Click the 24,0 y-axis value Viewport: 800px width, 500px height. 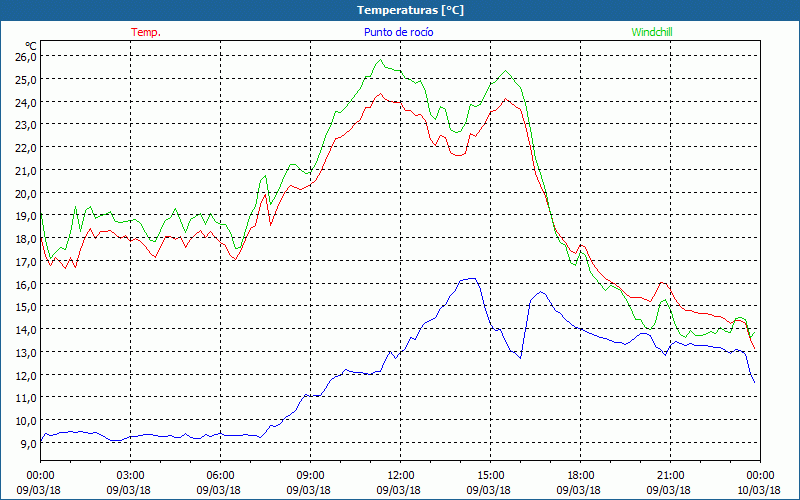coord(26,102)
